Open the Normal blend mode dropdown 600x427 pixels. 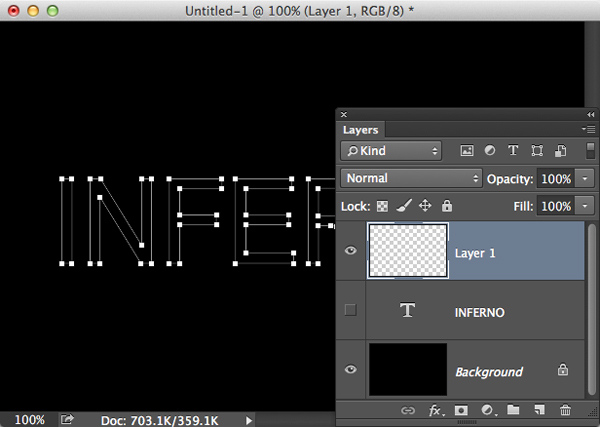click(x=411, y=178)
